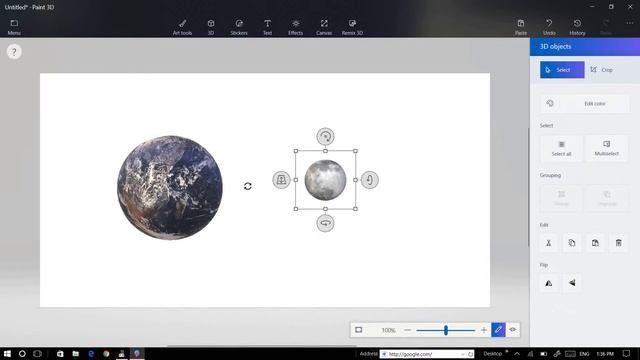Viewport: 640px width, 360px height.
Task: Click the disabled Ungroup button
Action: click(x=607, y=198)
